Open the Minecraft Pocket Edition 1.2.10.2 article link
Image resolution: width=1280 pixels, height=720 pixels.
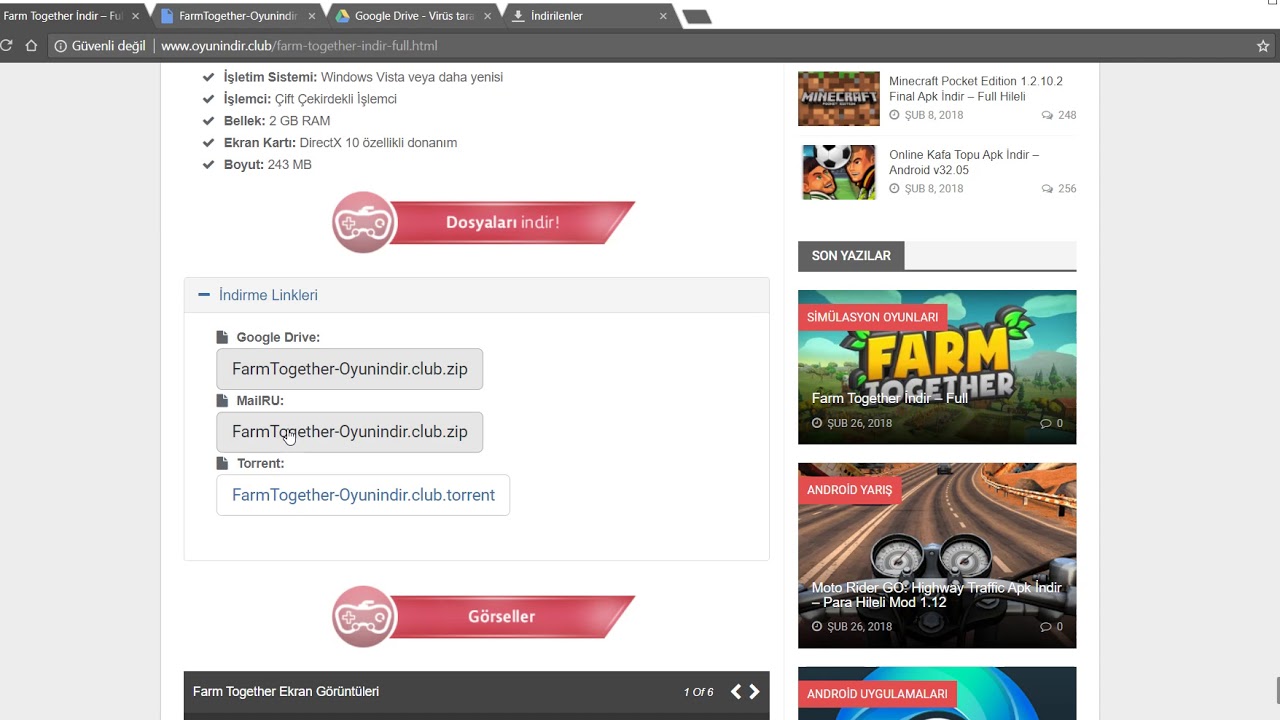[976, 89]
